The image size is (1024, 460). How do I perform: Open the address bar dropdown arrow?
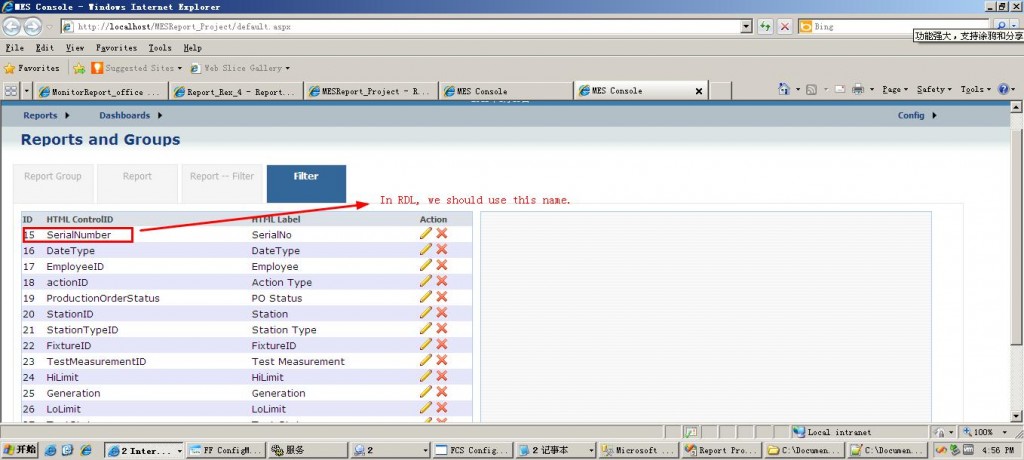click(747, 27)
